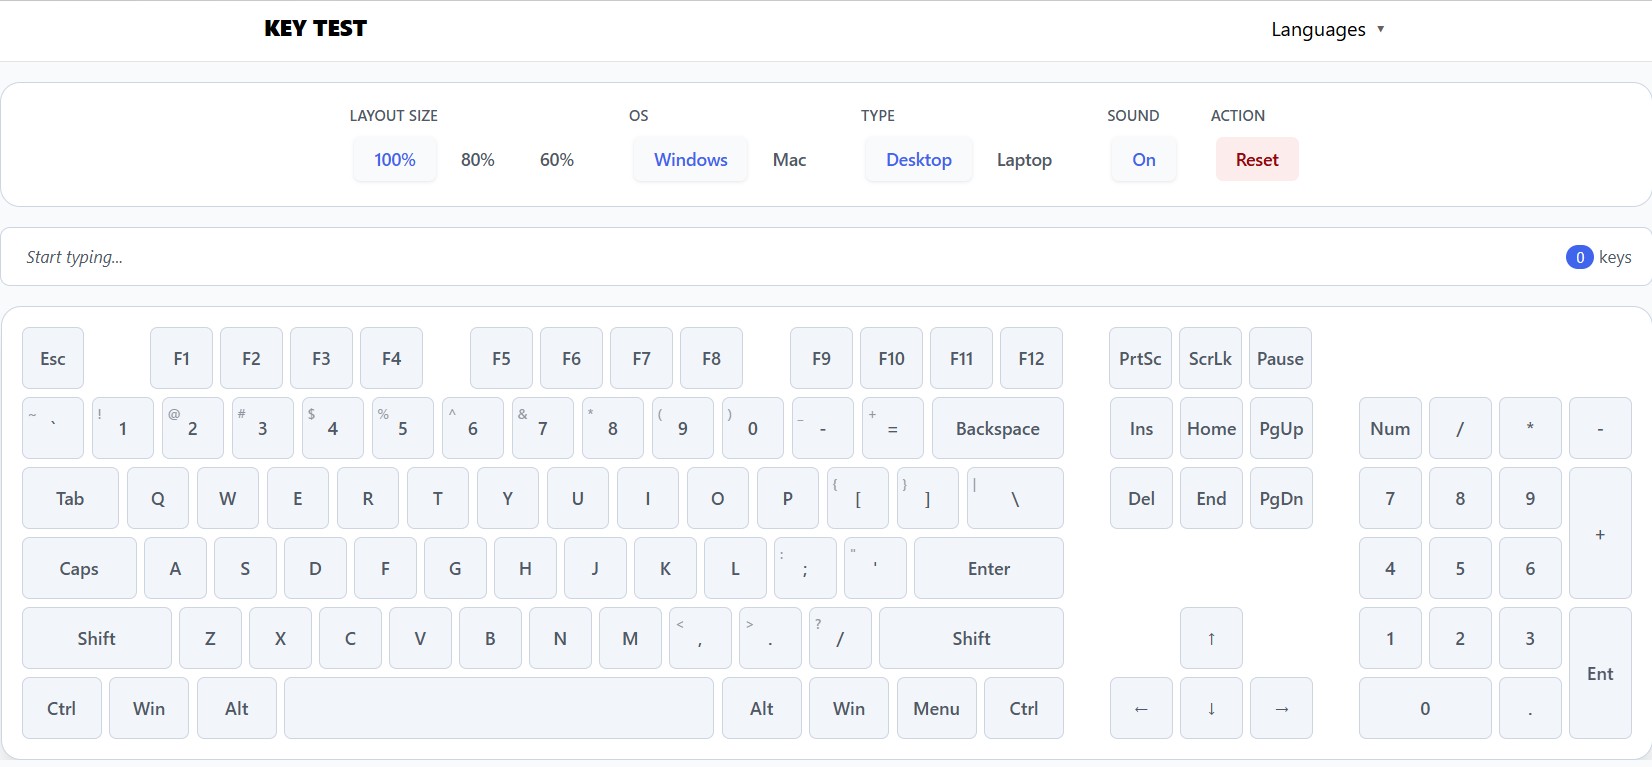Screen dimensions: 1652x767
Task: Click the KEY TEST logo
Action: tap(315, 29)
